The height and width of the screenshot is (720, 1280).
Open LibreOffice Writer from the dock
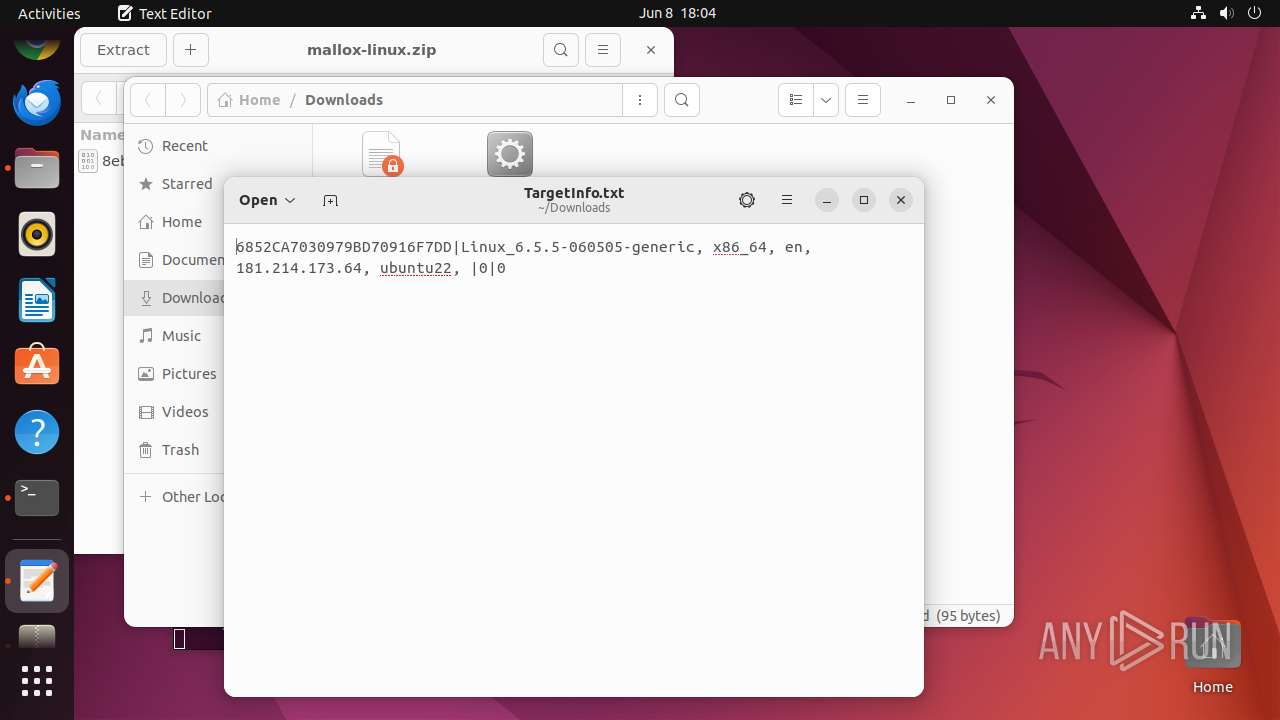[37, 300]
